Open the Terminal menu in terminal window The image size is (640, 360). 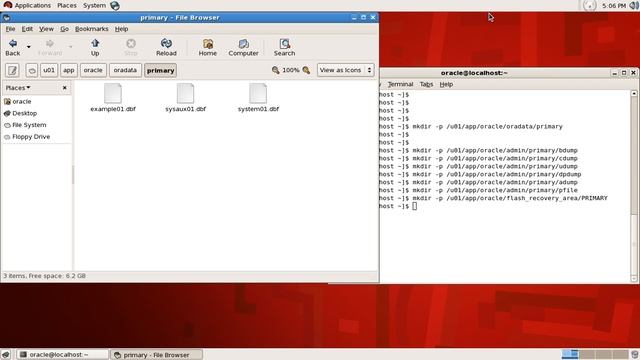(x=400, y=84)
